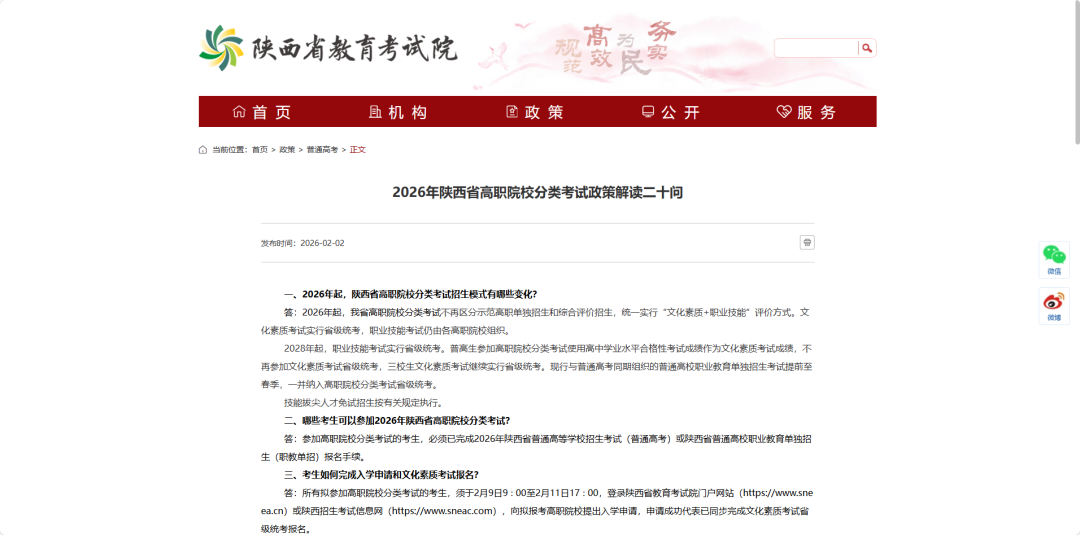This screenshot has height=535, width=1080.
Task: Click the 发布时间：2026-02-02 text
Action: (x=302, y=243)
